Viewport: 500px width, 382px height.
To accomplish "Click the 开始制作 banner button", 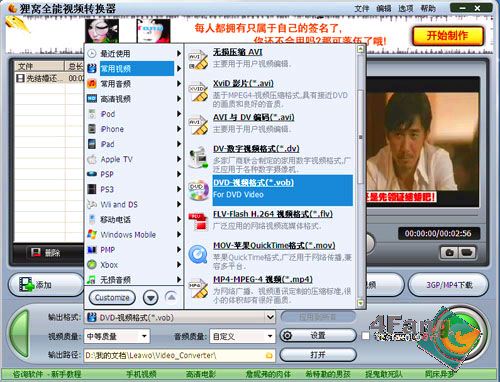I will 448,36.
